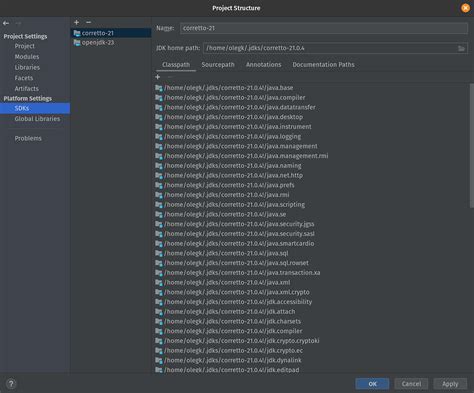Select the java.instrument classpath entry
474x393 pixels.
pos(233,127)
